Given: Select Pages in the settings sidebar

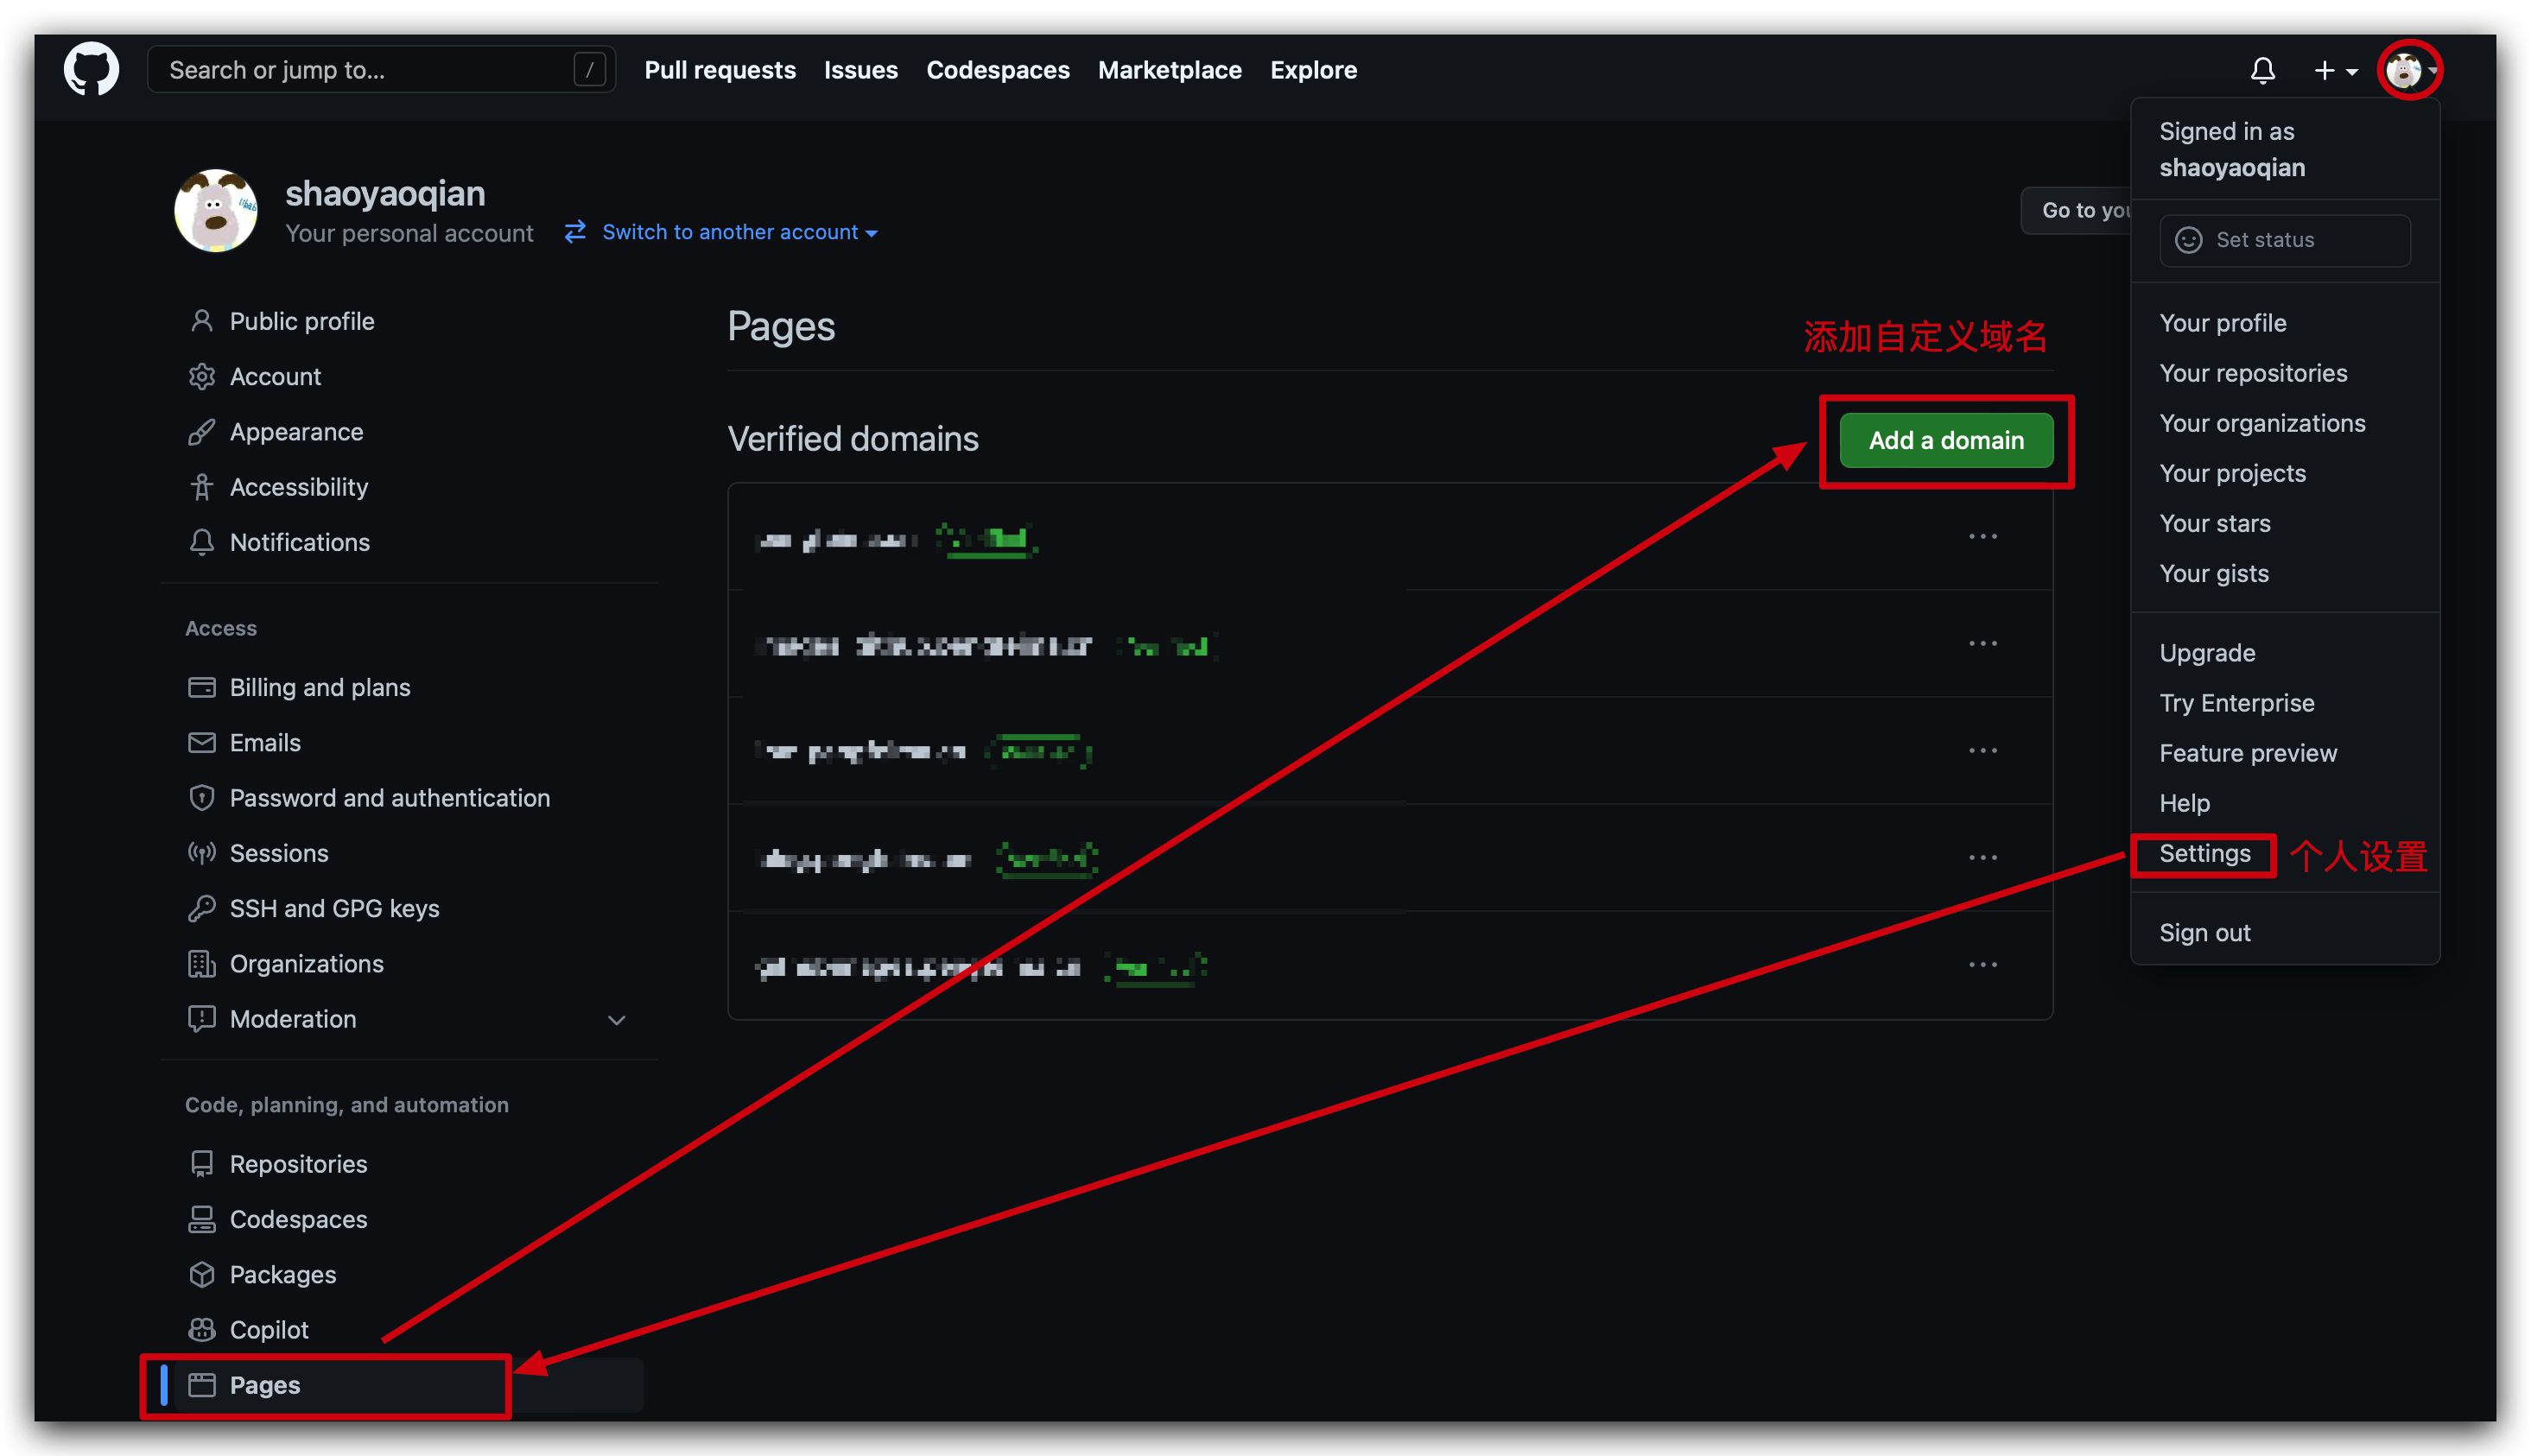Looking at the screenshot, I should pyautogui.click(x=265, y=1385).
